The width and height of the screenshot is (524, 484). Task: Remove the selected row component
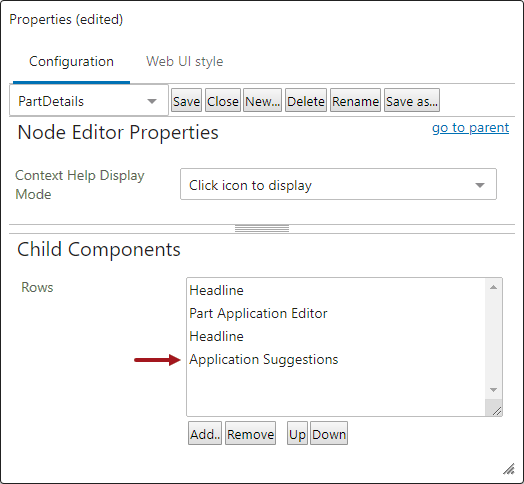click(250, 434)
